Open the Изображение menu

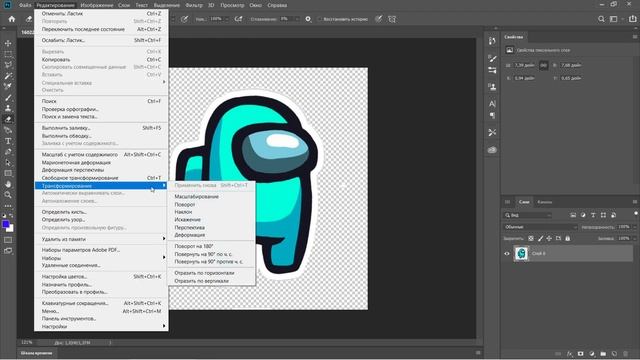point(97,5)
